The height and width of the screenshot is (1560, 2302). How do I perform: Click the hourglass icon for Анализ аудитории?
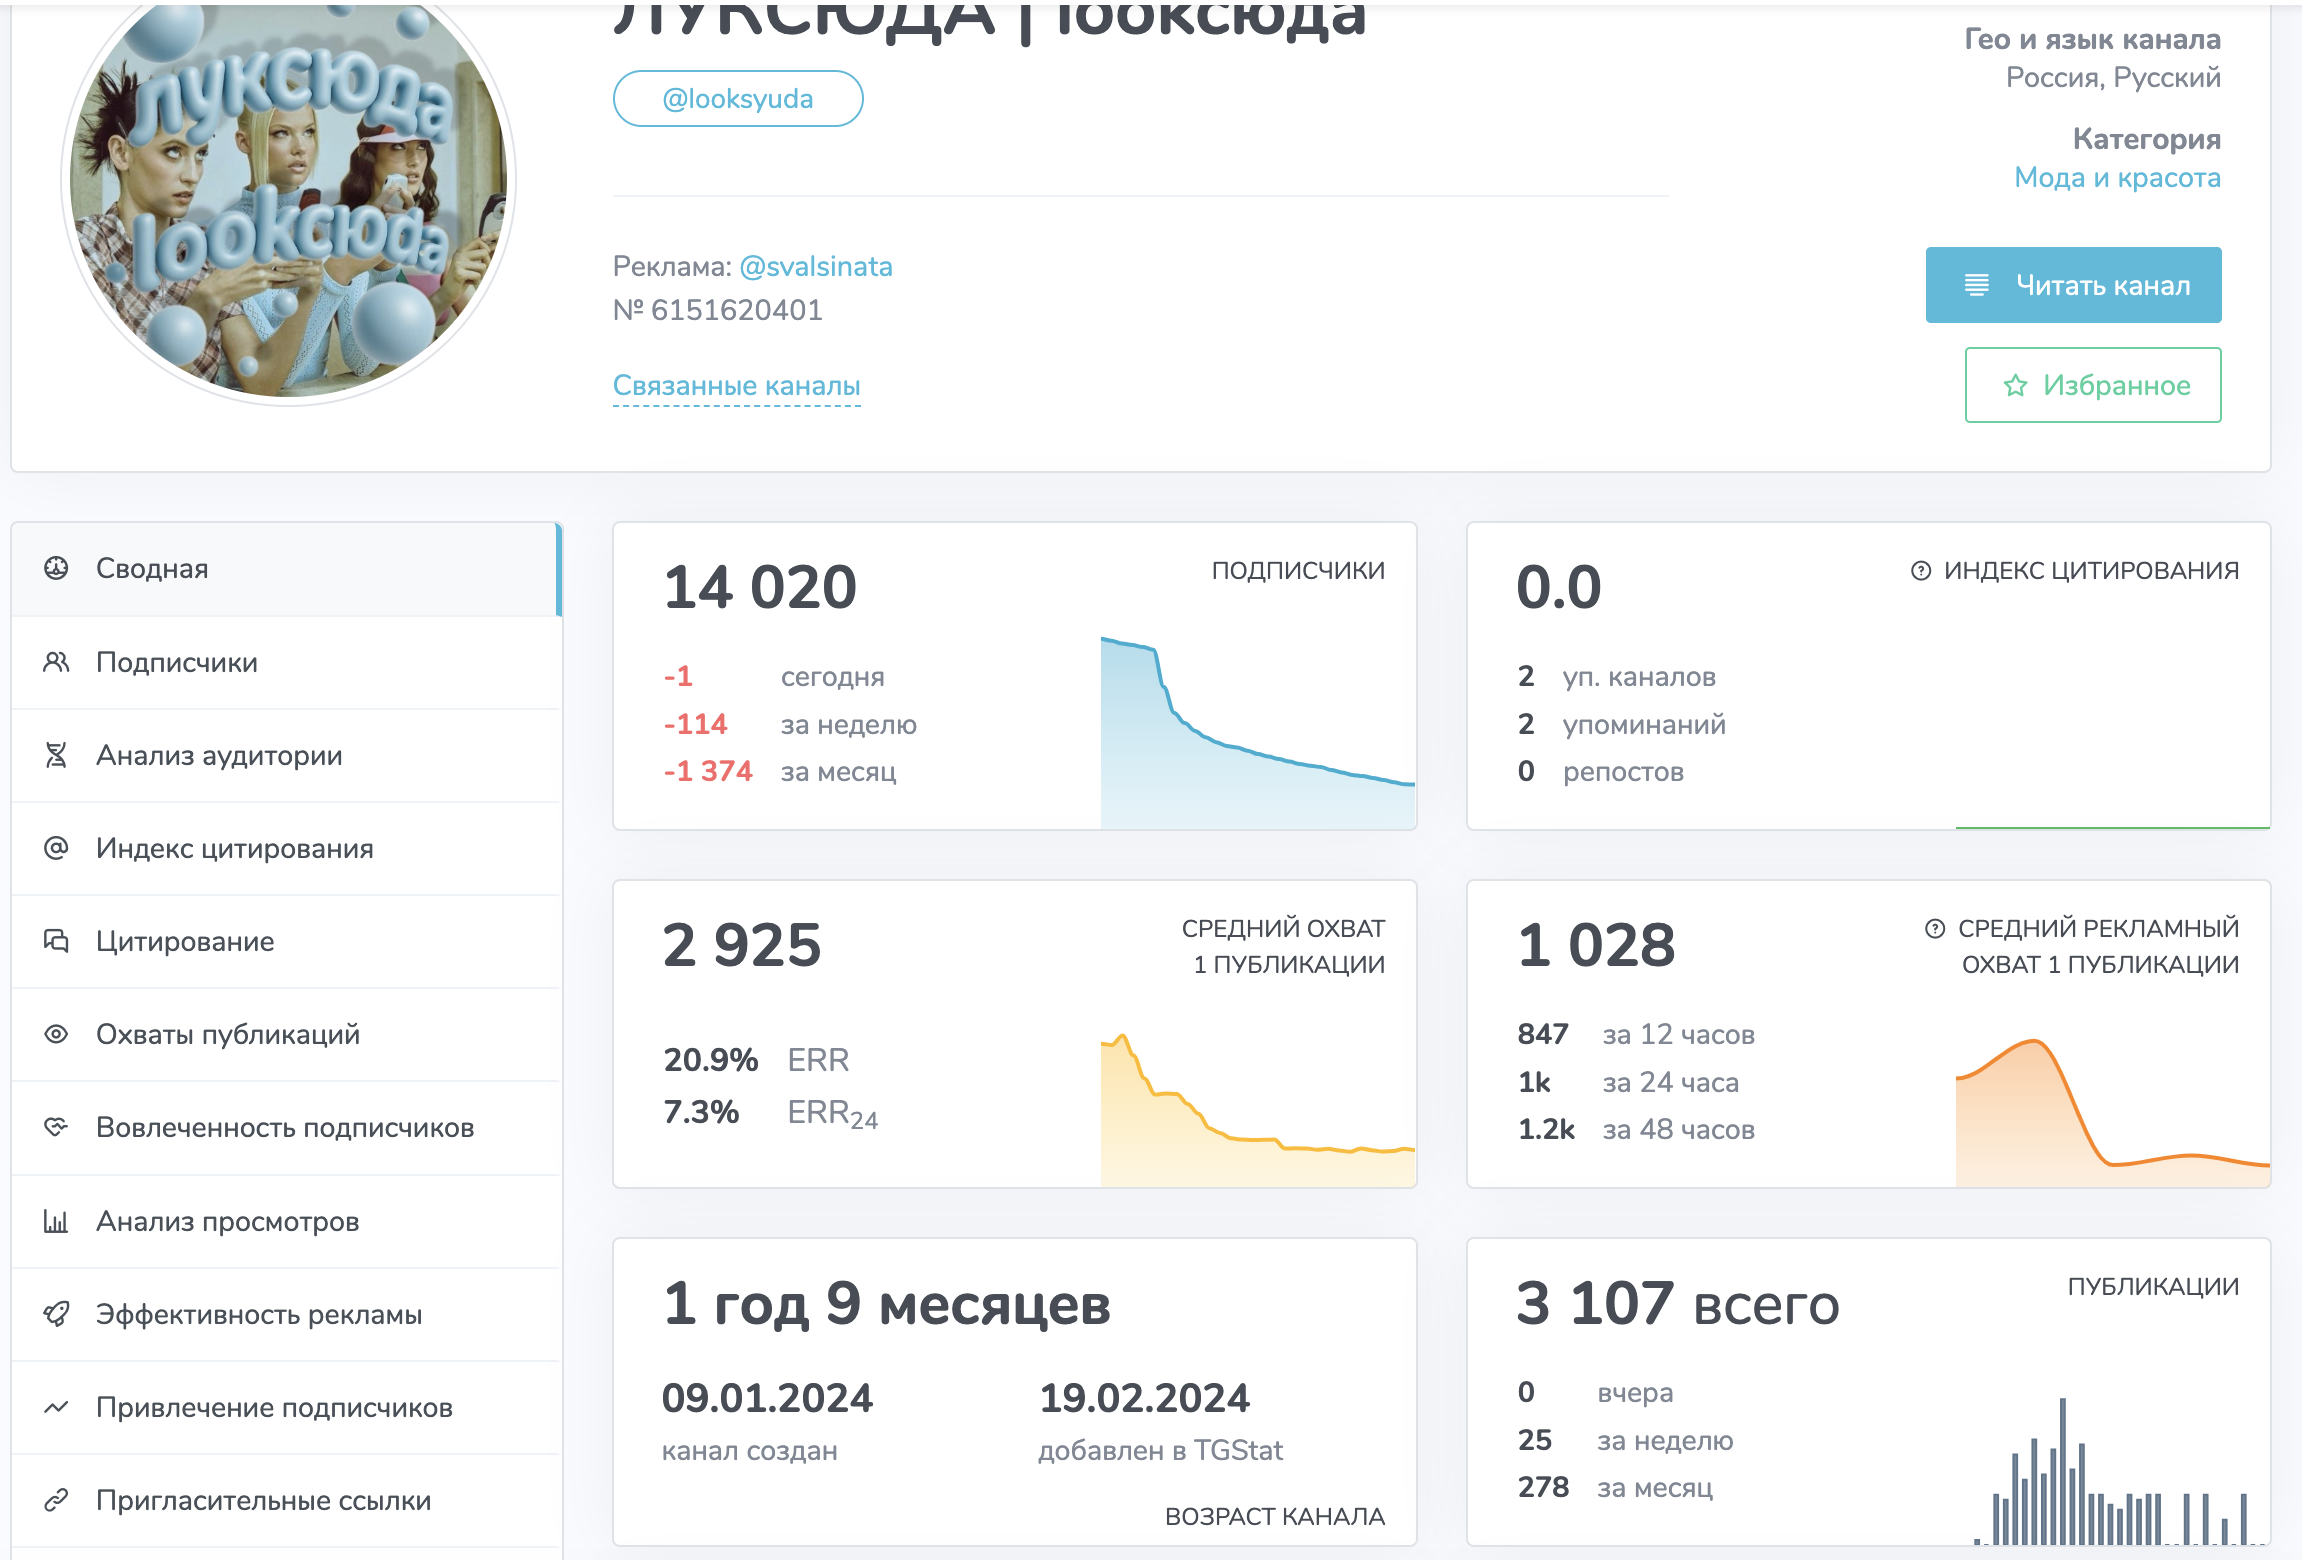click(56, 755)
